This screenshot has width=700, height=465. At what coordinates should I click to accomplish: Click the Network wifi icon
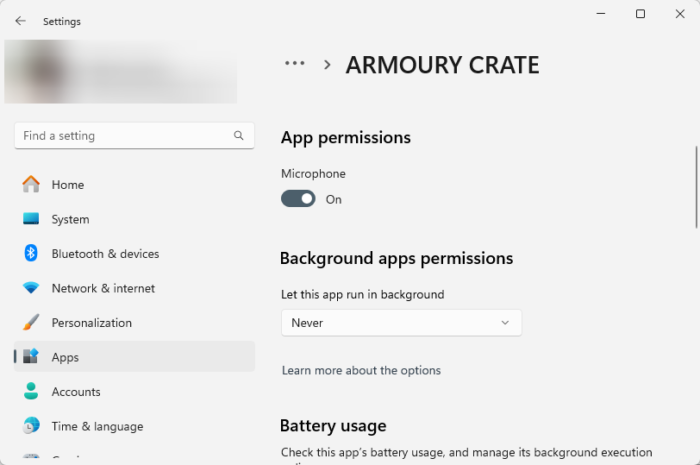31,288
